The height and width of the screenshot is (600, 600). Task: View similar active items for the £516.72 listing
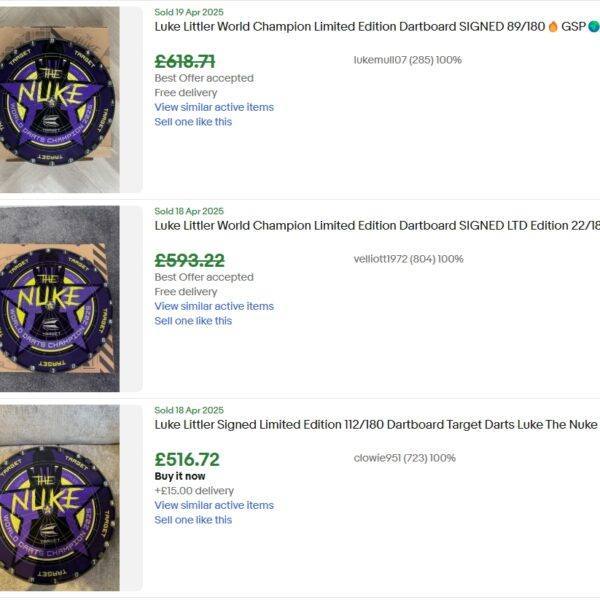click(214, 505)
